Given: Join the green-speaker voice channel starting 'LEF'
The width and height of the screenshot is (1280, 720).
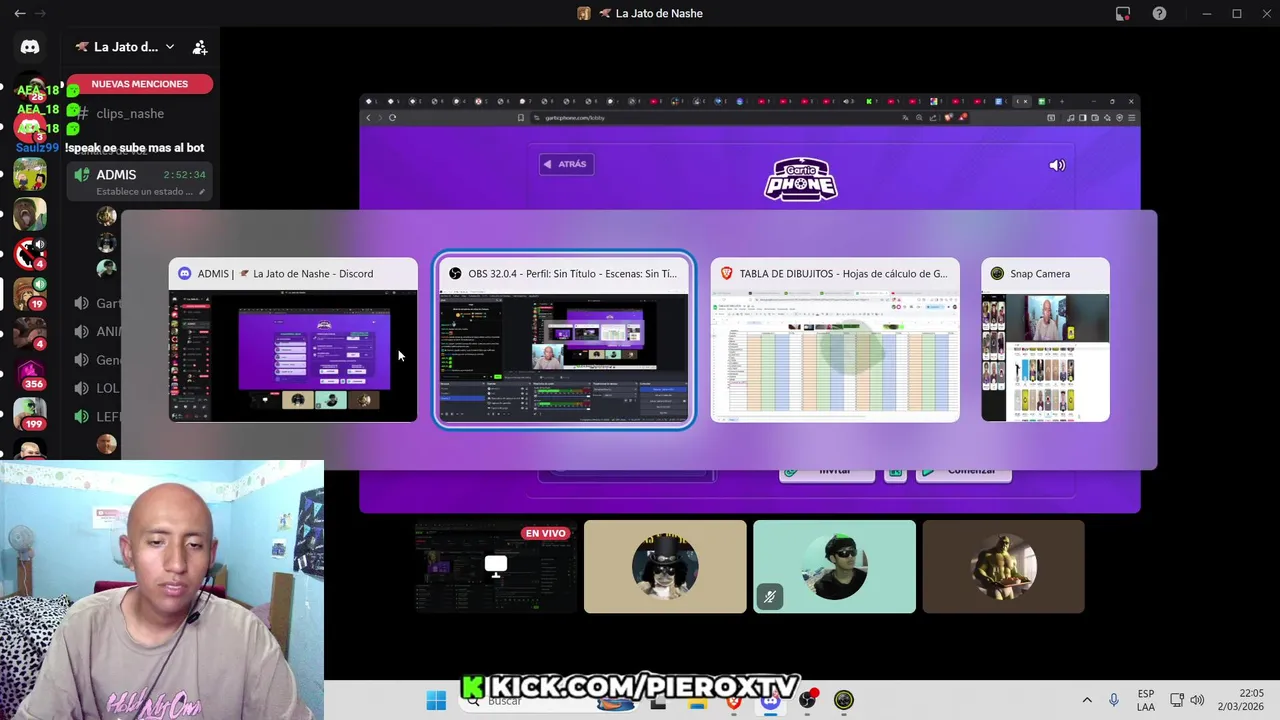Looking at the screenshot, I should [98, 416].
